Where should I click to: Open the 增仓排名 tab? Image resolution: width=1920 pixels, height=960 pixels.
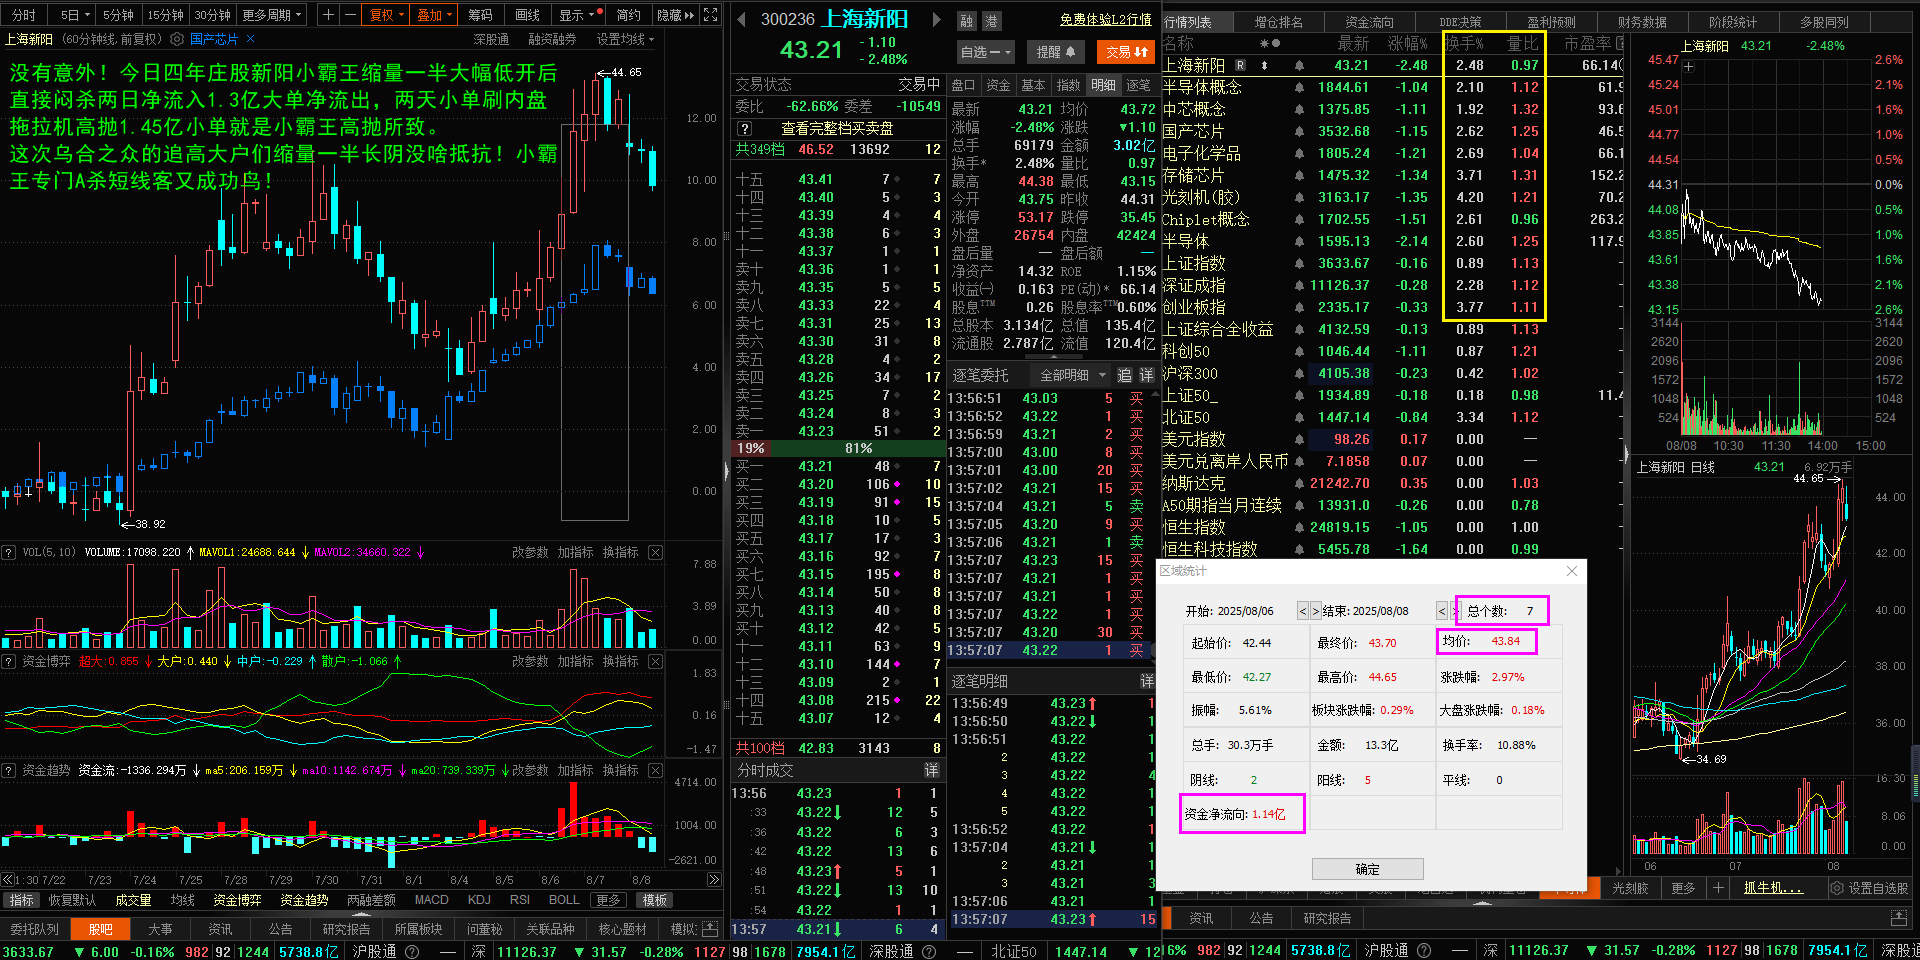pos(1278,21)
